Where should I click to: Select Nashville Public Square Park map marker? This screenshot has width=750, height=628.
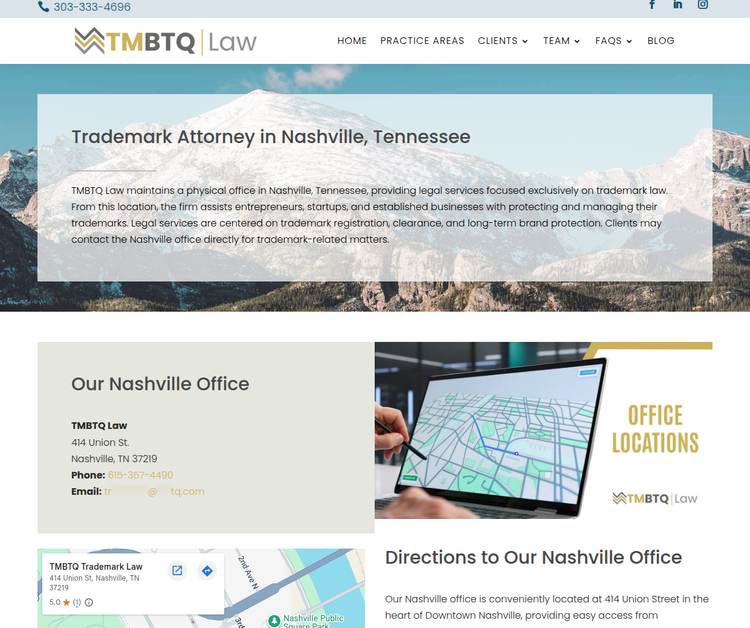tap(274, 621)
